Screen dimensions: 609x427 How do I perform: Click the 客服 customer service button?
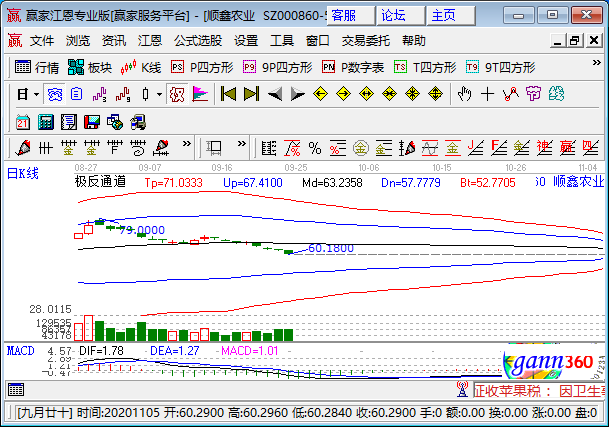(351, 16)
